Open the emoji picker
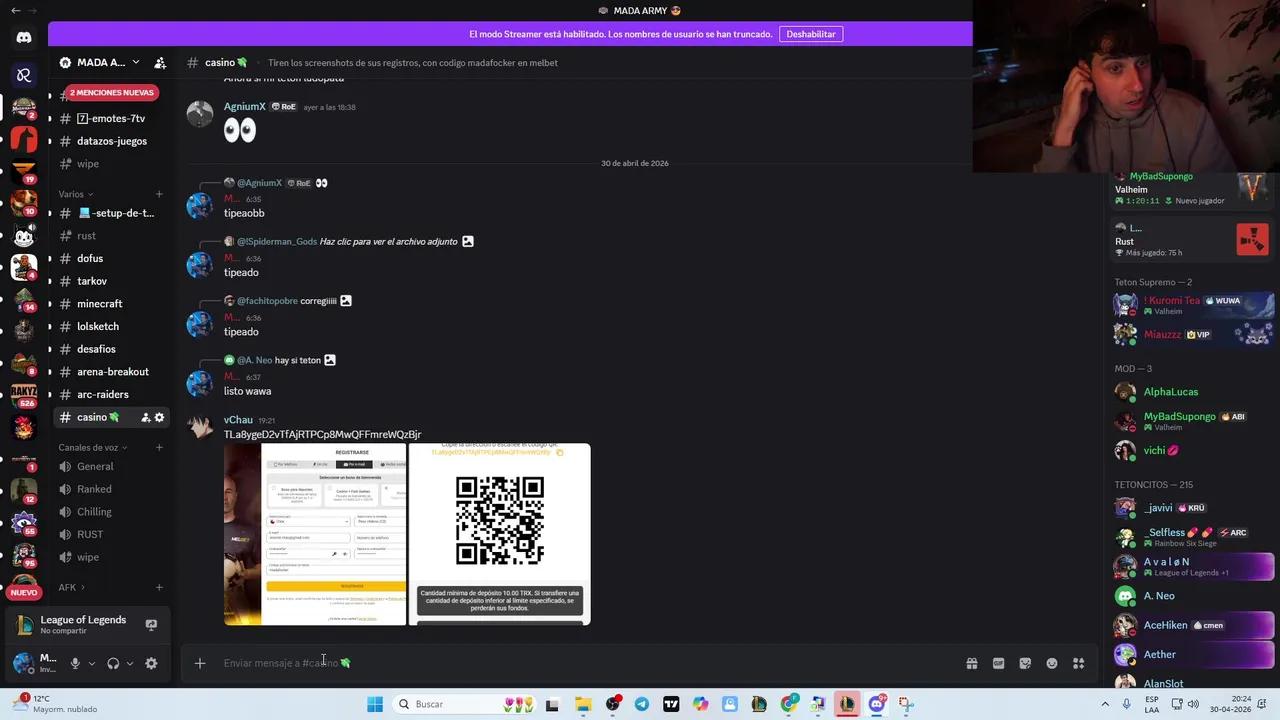 1052,663
